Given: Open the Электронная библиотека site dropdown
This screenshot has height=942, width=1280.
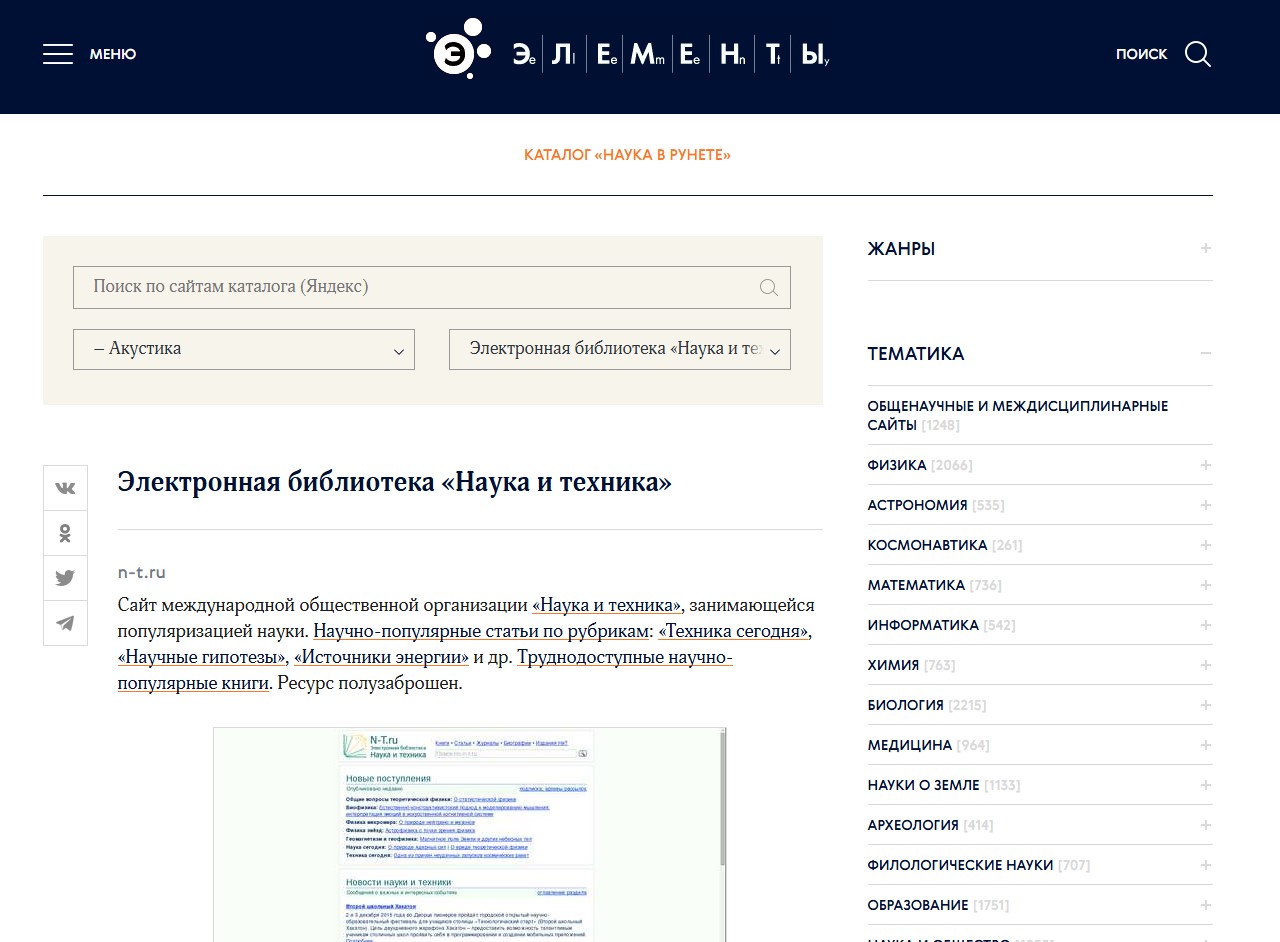Looking at the screenshot, I should [x=620, y=350].
